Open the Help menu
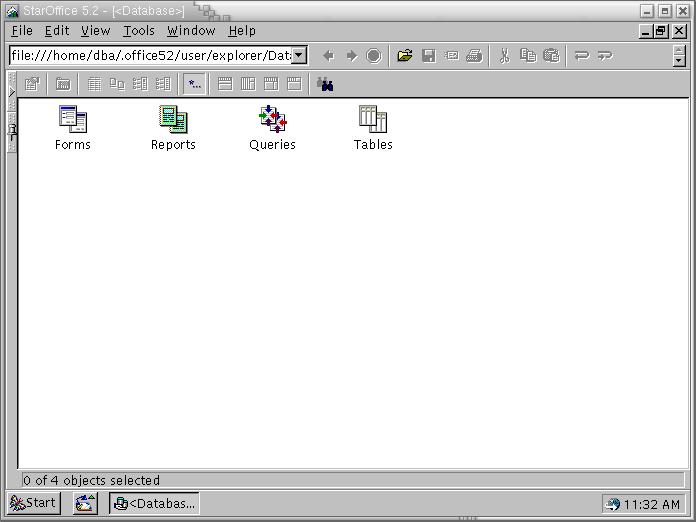Screen dimensions: 696x522 [242, 31]
